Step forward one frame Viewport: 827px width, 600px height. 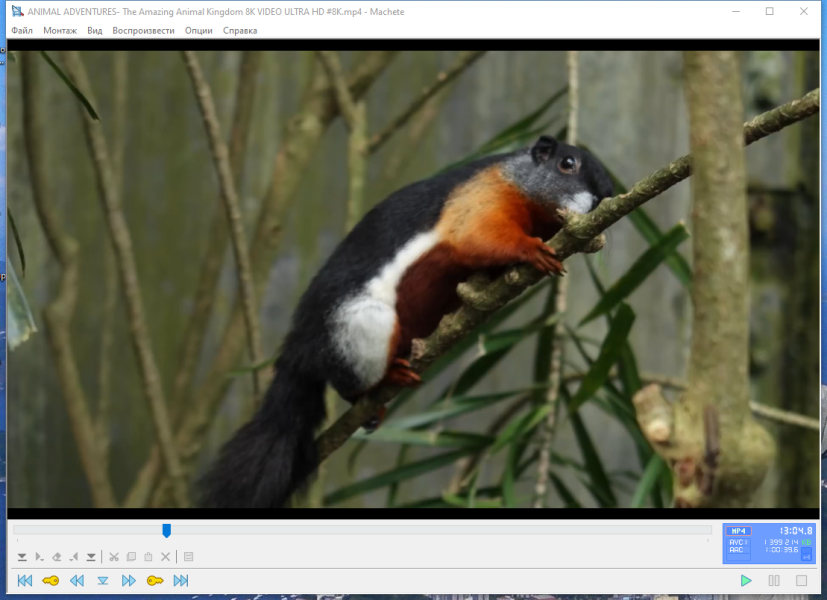tap(129, 580)
